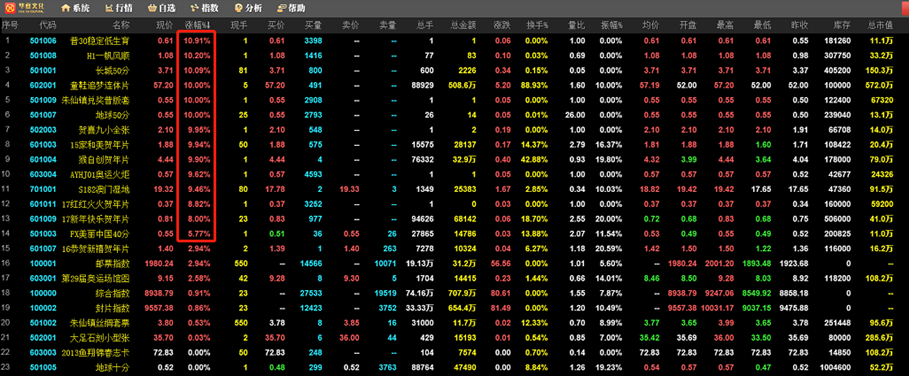Open the 分析 analysis icon menu
The width and height of the screenshot is (909, 376).
point(248,8)
